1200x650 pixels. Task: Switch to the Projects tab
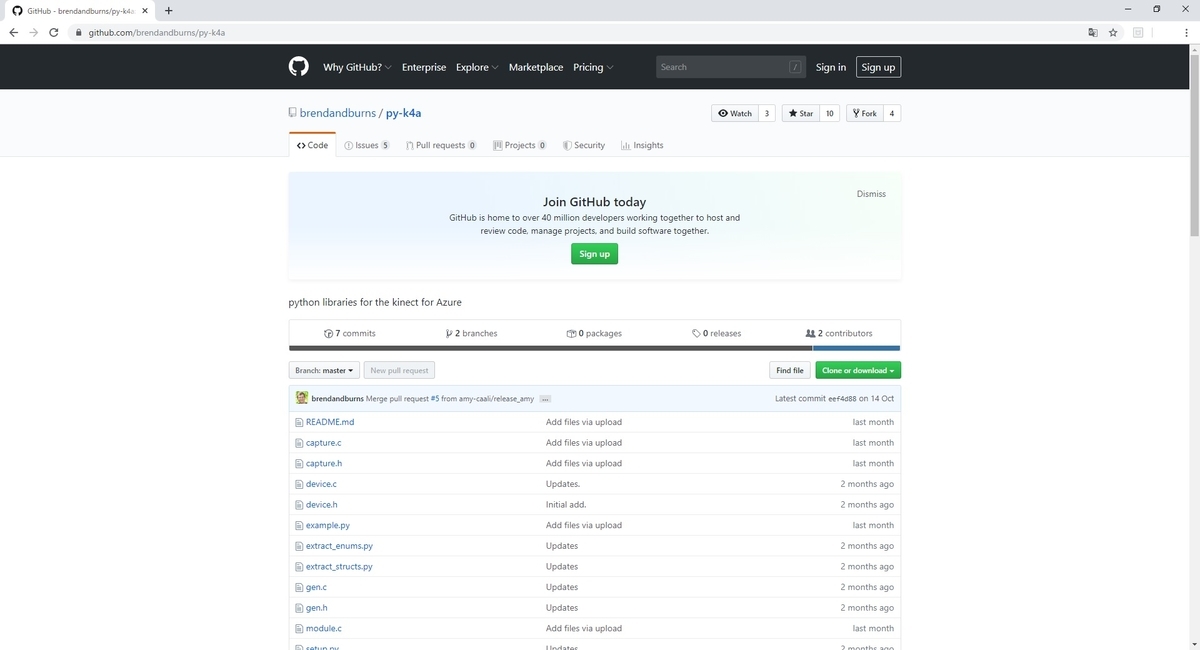520,145
